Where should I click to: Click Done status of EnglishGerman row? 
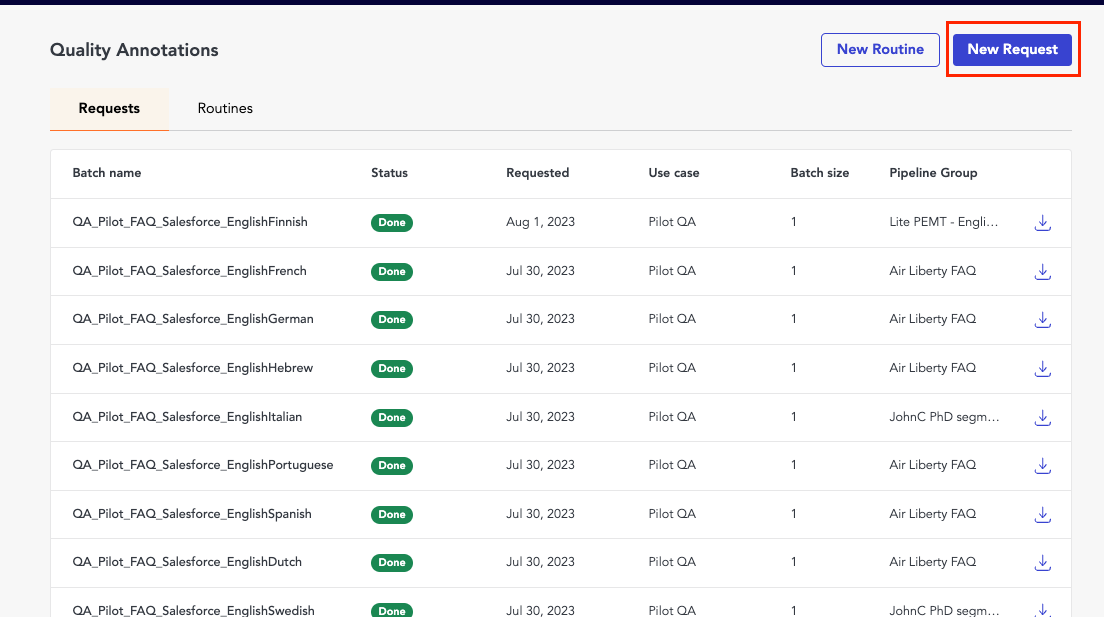pyautogui.click(x=391, y=320)
